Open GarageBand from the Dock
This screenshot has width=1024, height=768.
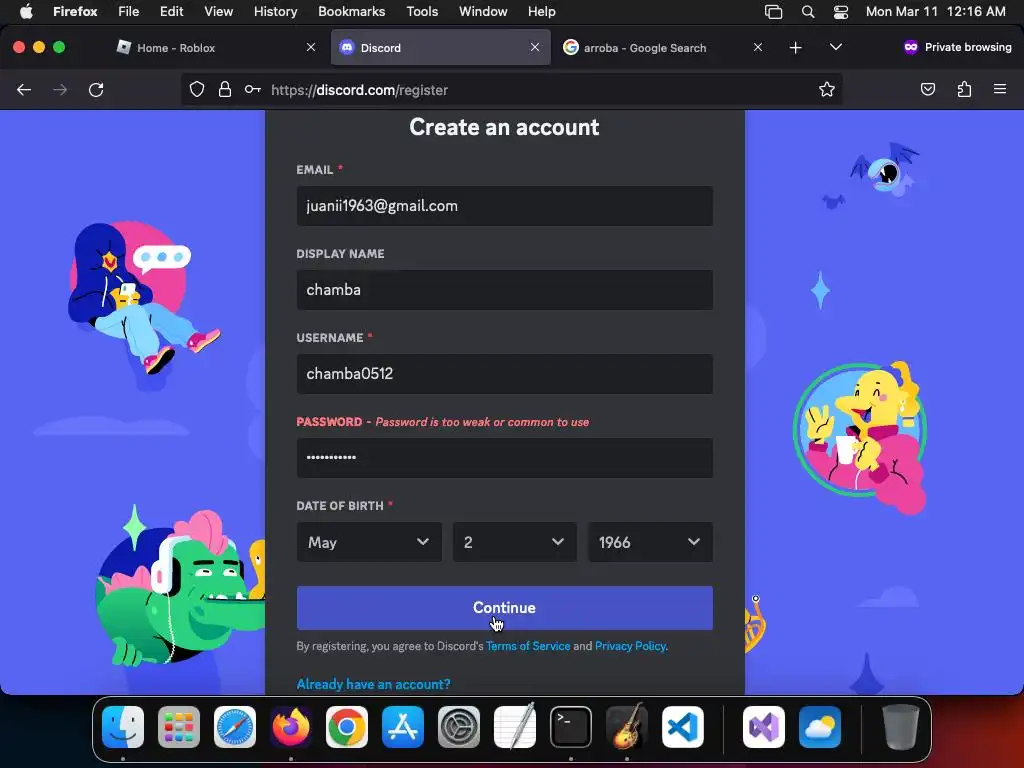(627, 727)
